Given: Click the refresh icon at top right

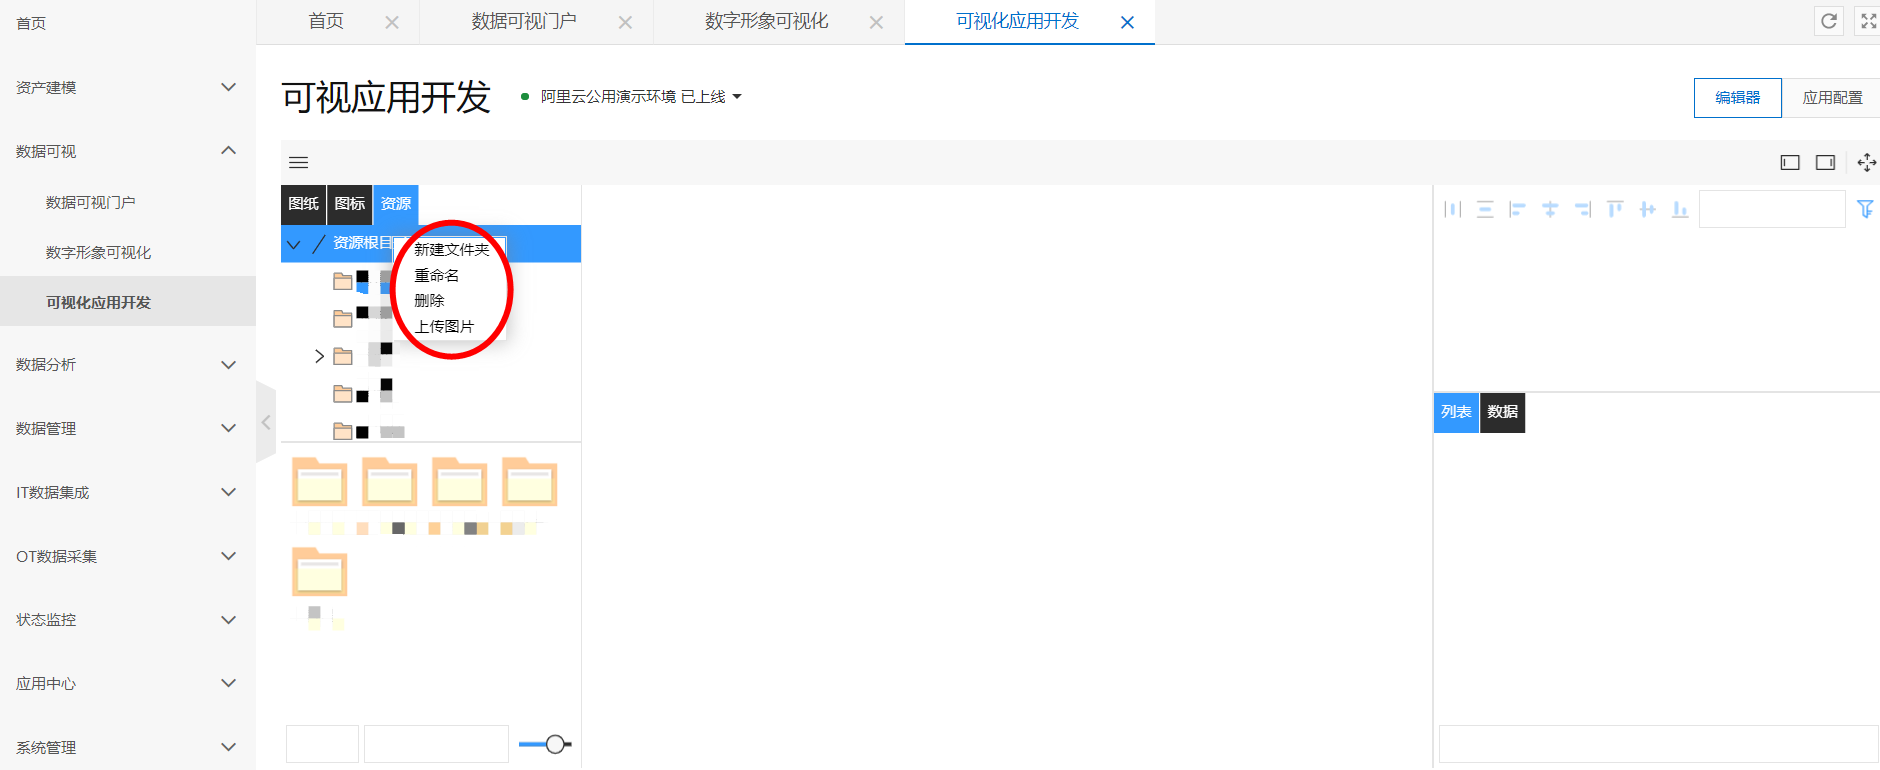Looking at the screenshot, I should click(x=1829, y=21).
